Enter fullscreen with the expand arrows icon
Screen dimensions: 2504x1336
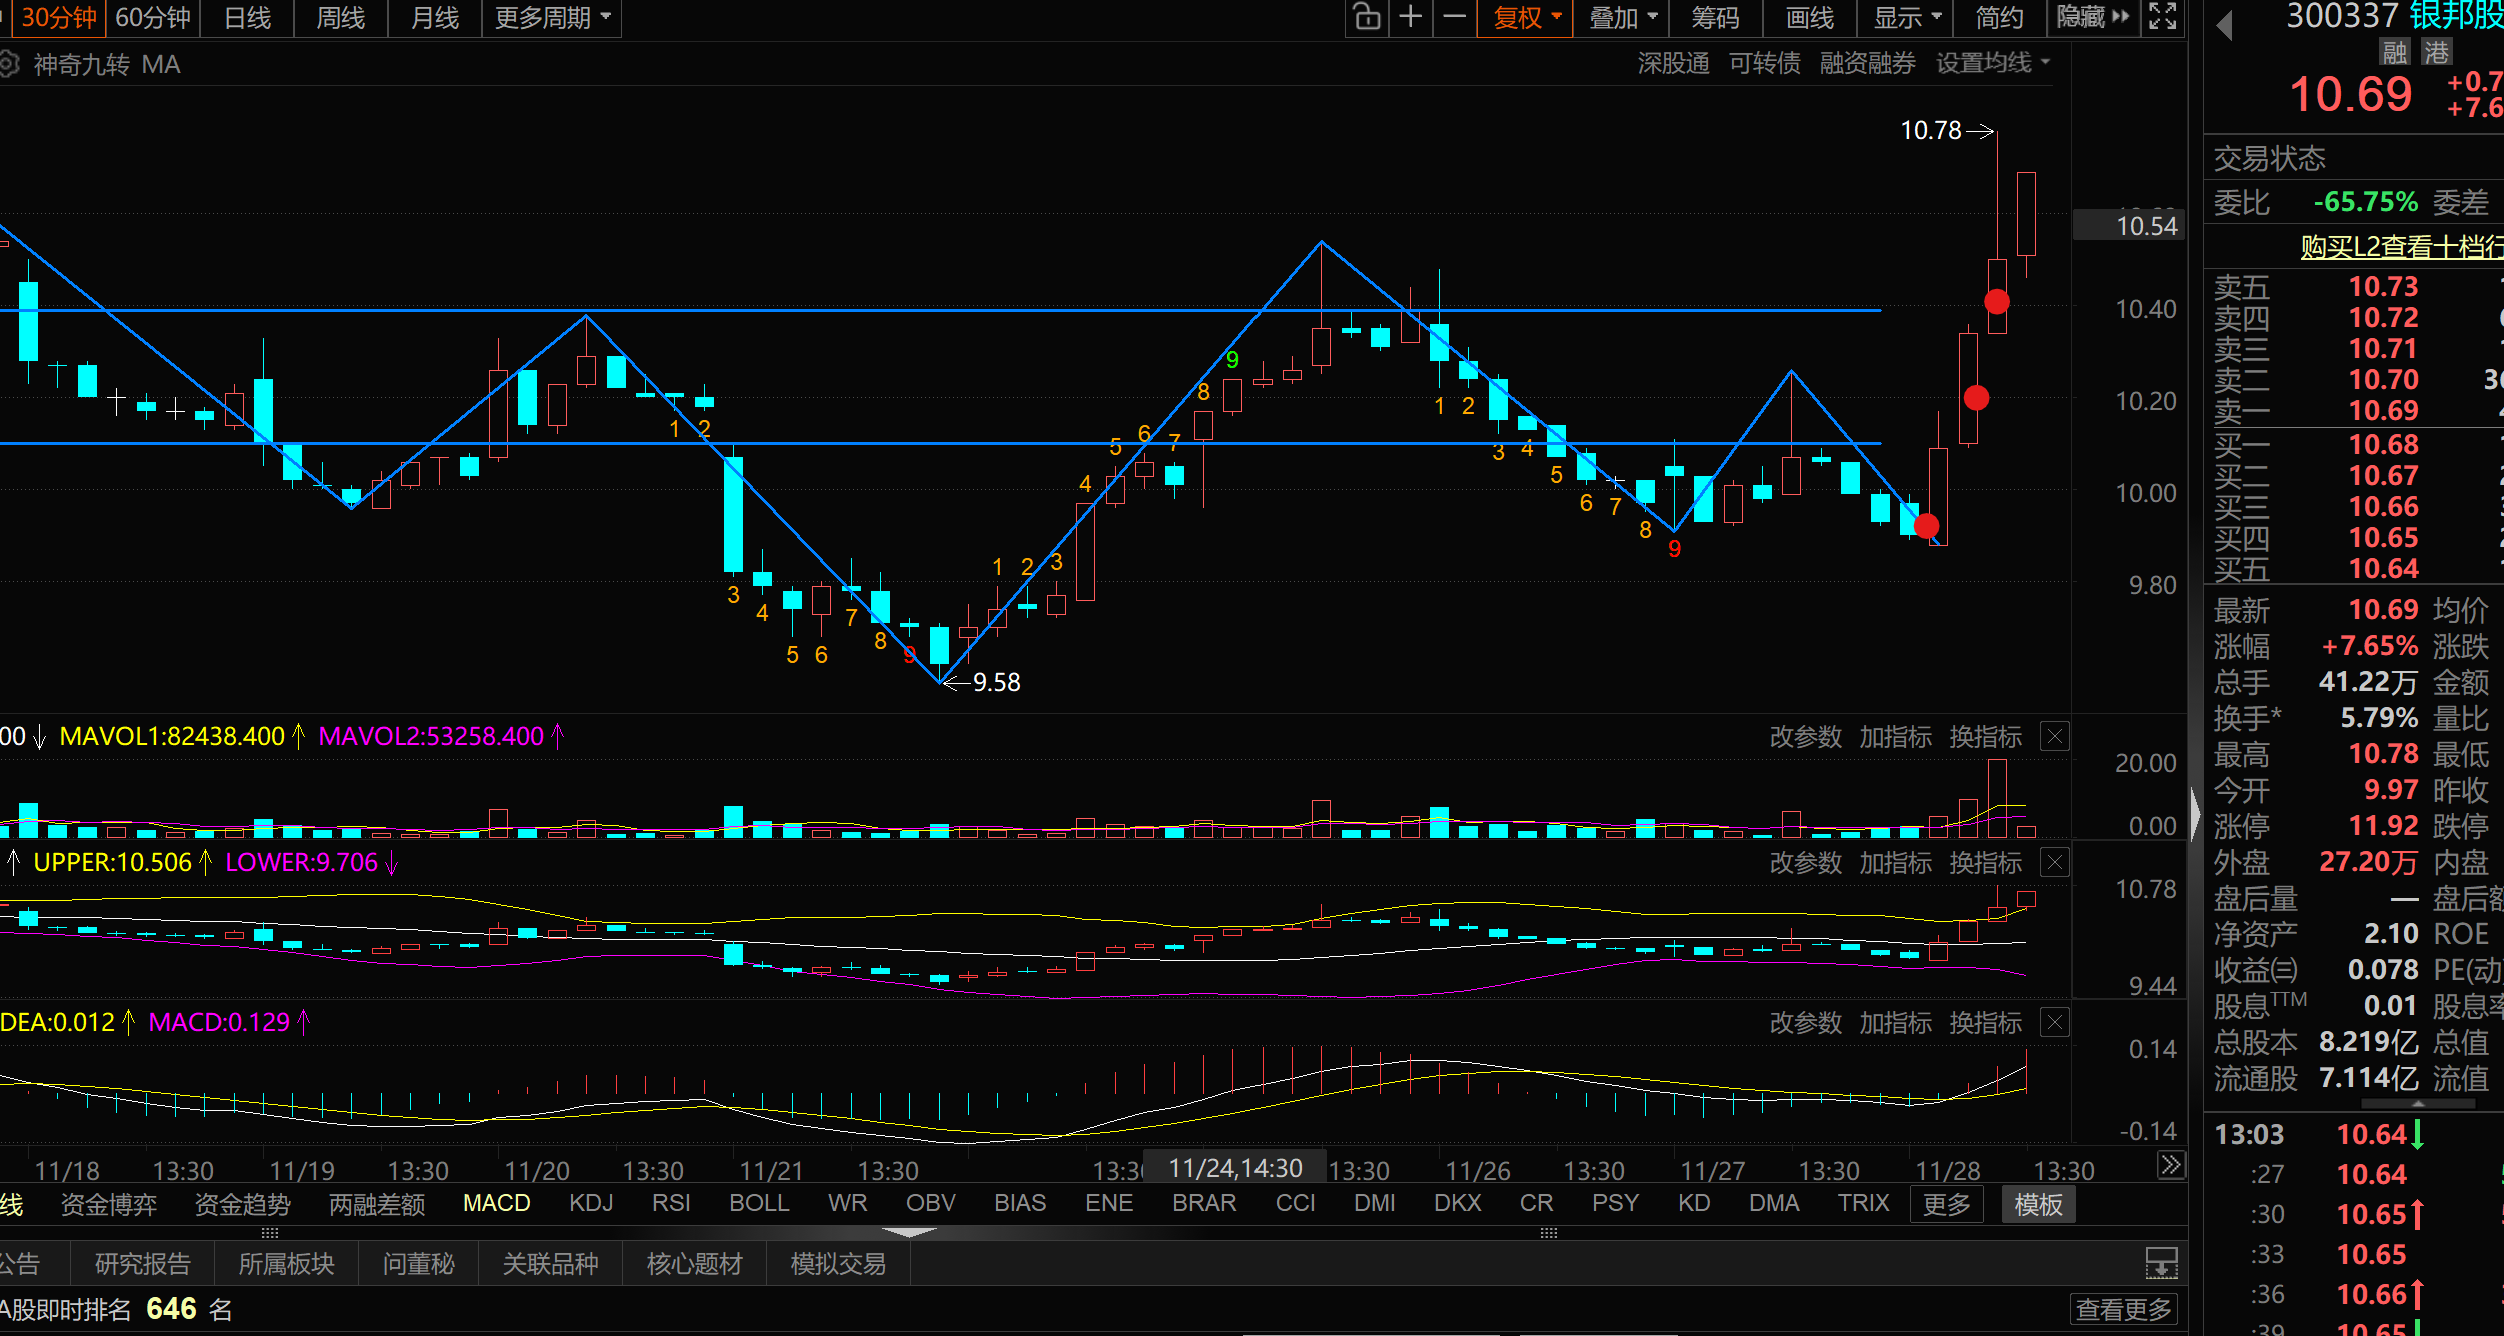click(2162, 17)
